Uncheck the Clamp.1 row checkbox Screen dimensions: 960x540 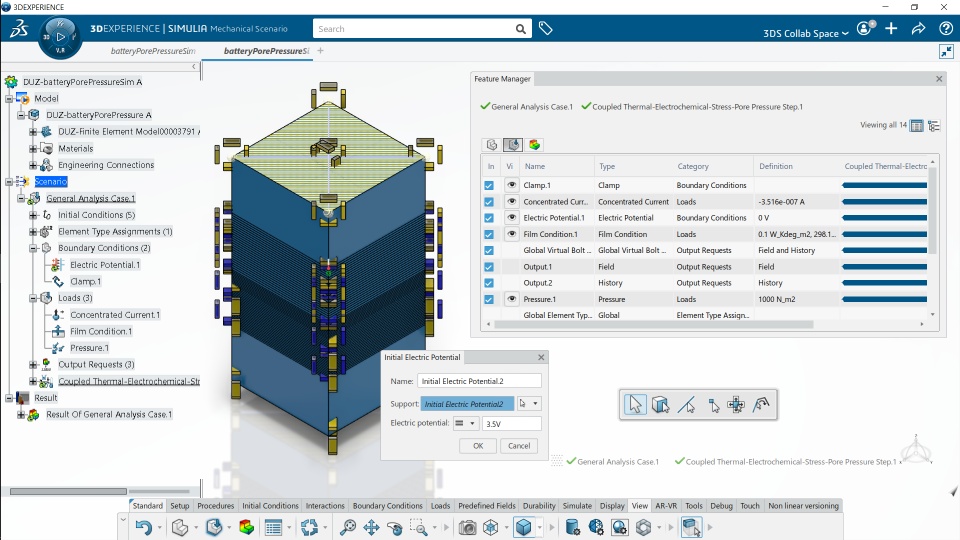tap(489, 186)
